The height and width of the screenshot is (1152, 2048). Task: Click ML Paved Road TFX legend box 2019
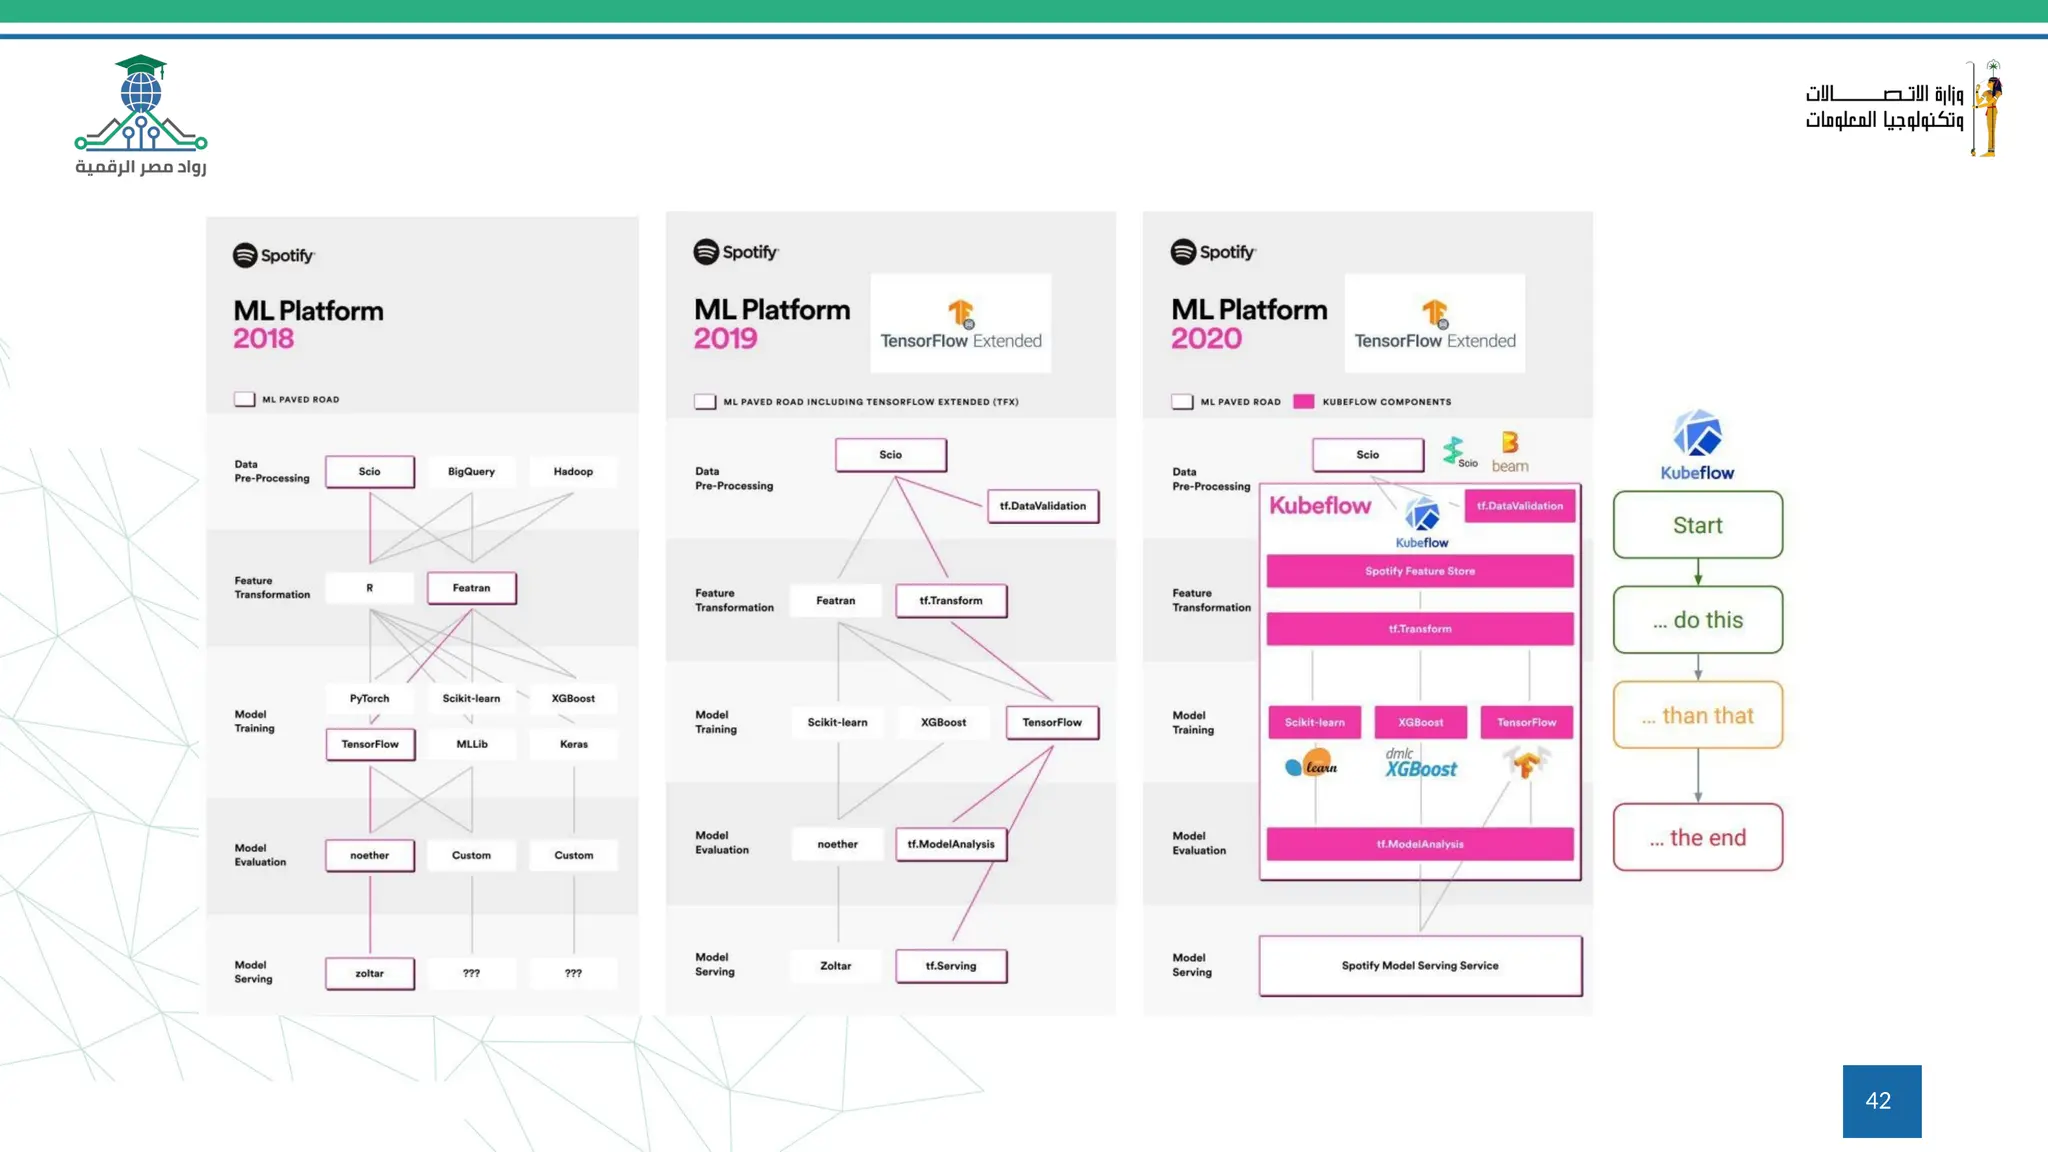tap(705, 402)
